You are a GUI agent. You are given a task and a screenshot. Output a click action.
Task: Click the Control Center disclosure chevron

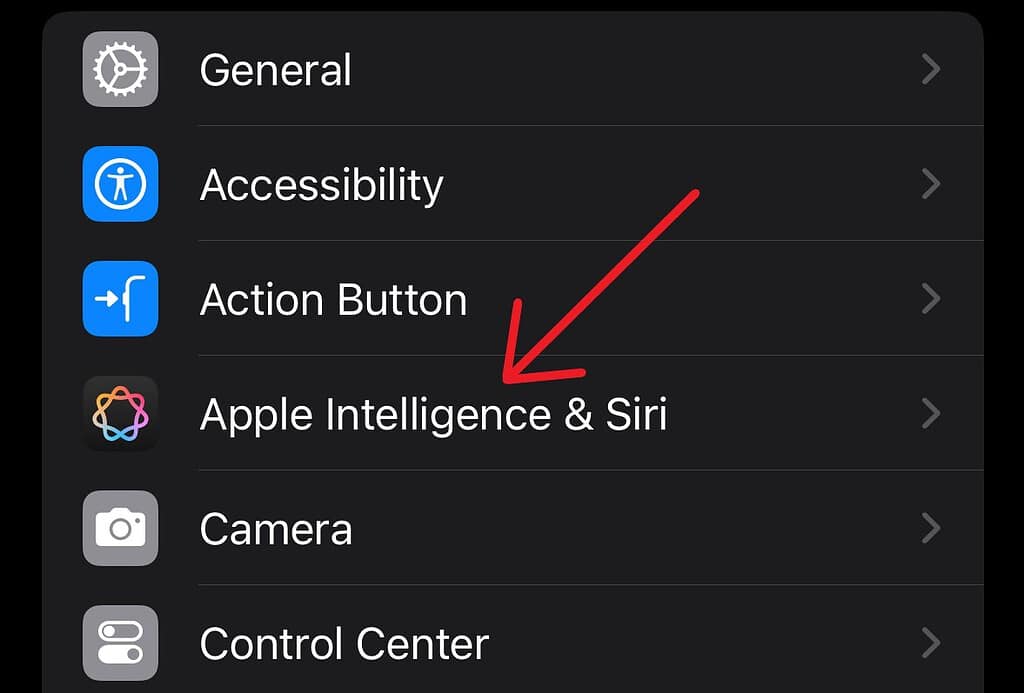point(931,643)
